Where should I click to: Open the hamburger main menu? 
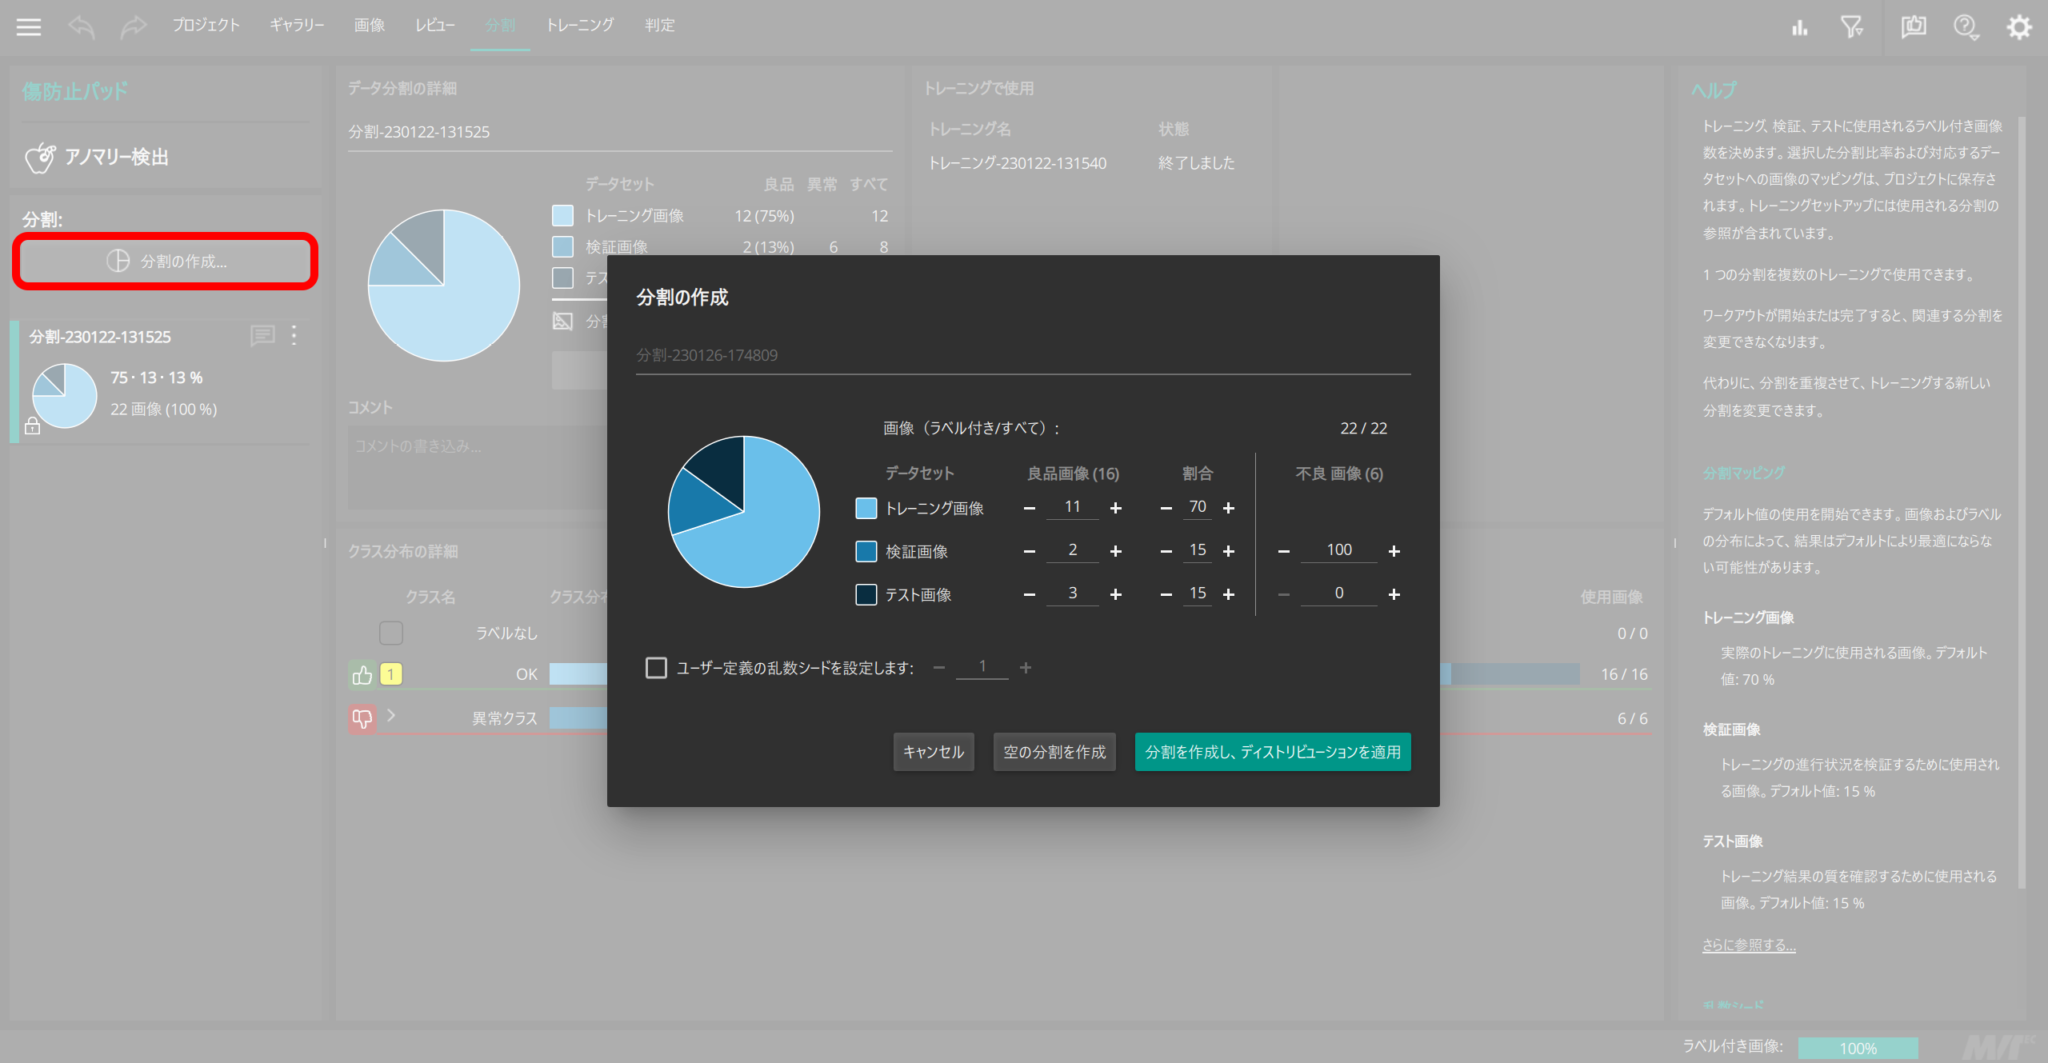coord(29,27)
